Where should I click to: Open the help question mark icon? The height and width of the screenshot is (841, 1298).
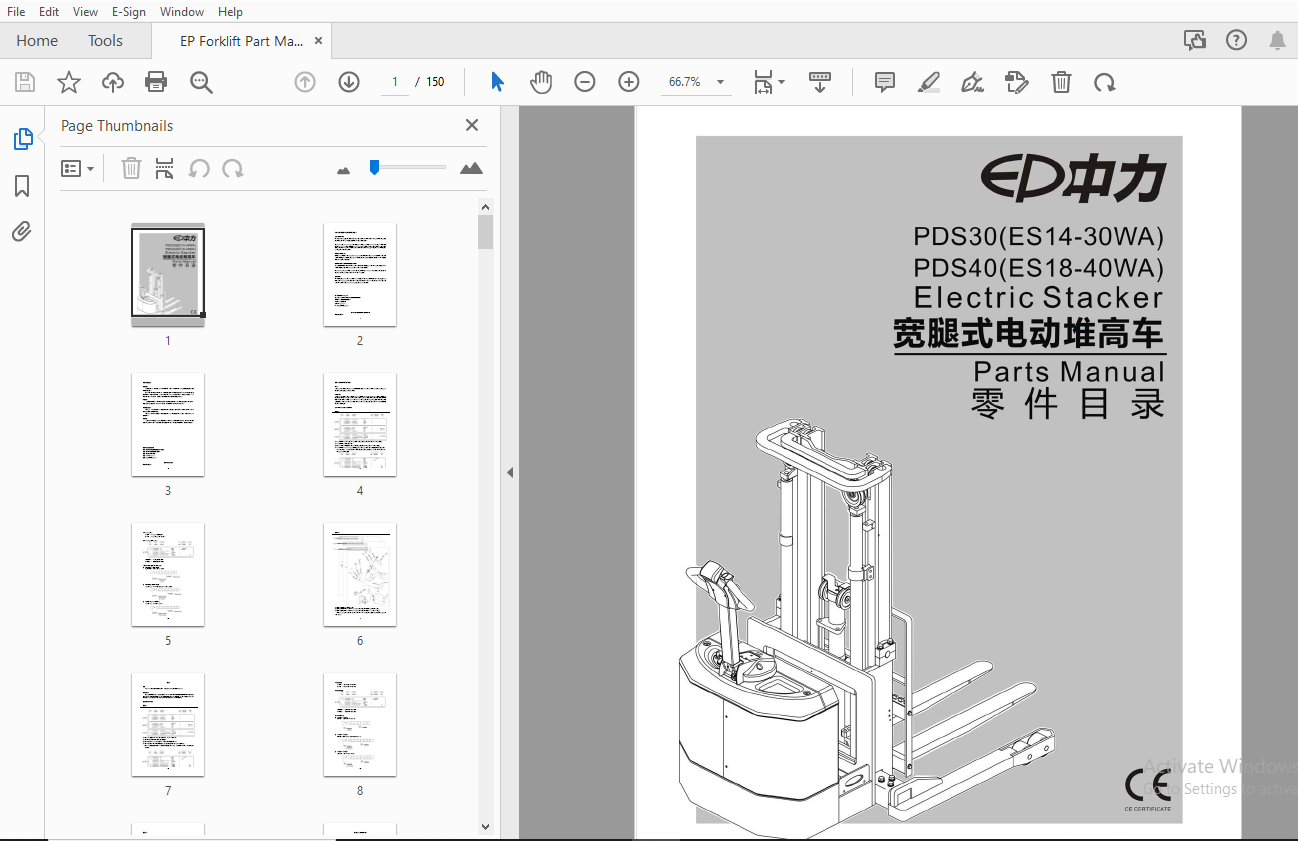point(1237,41)
